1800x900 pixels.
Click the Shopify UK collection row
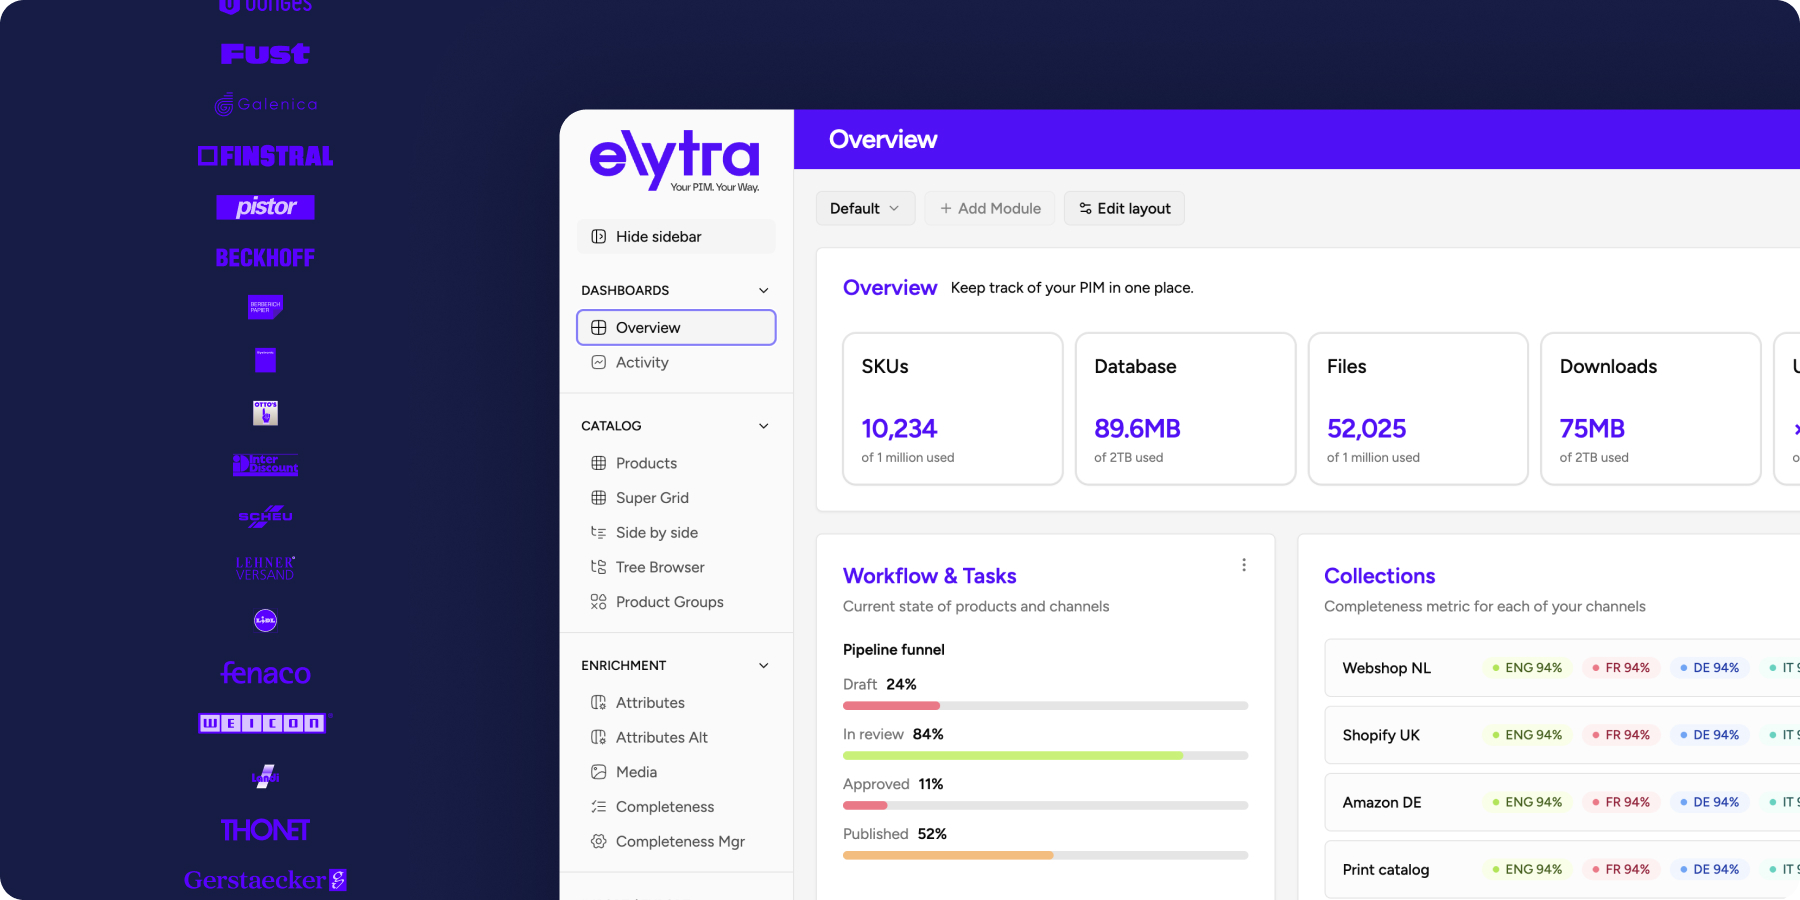coord(1562,735)
